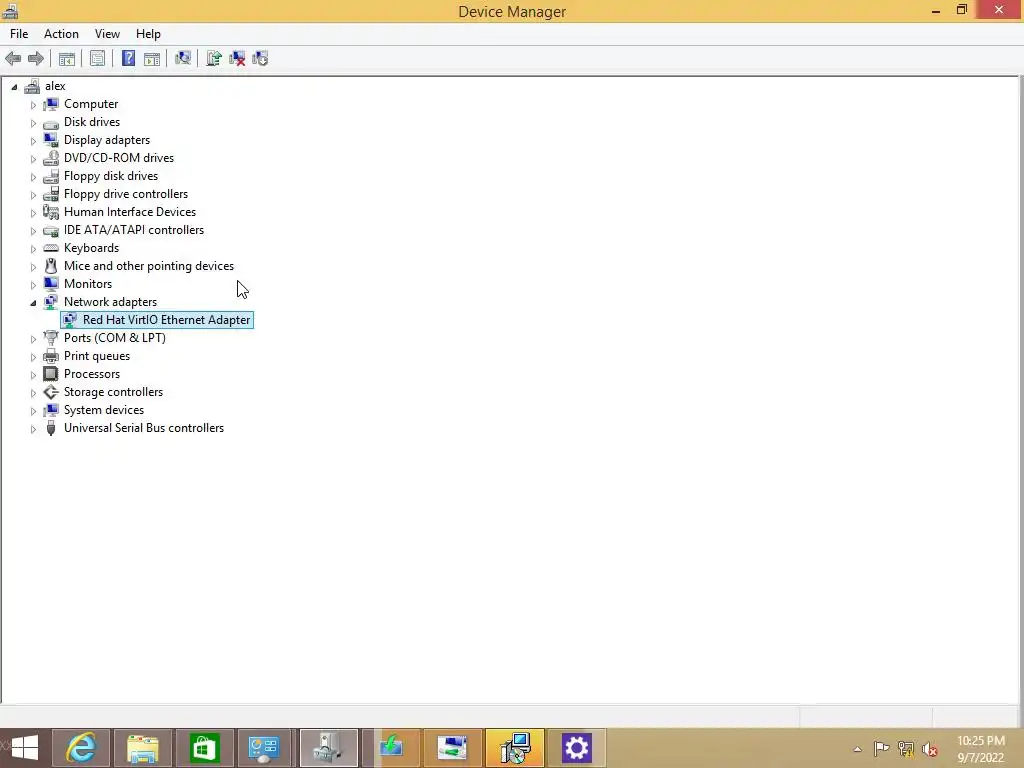
Task: Open File Explorer from taskbar
Action: tap(142, 748)
